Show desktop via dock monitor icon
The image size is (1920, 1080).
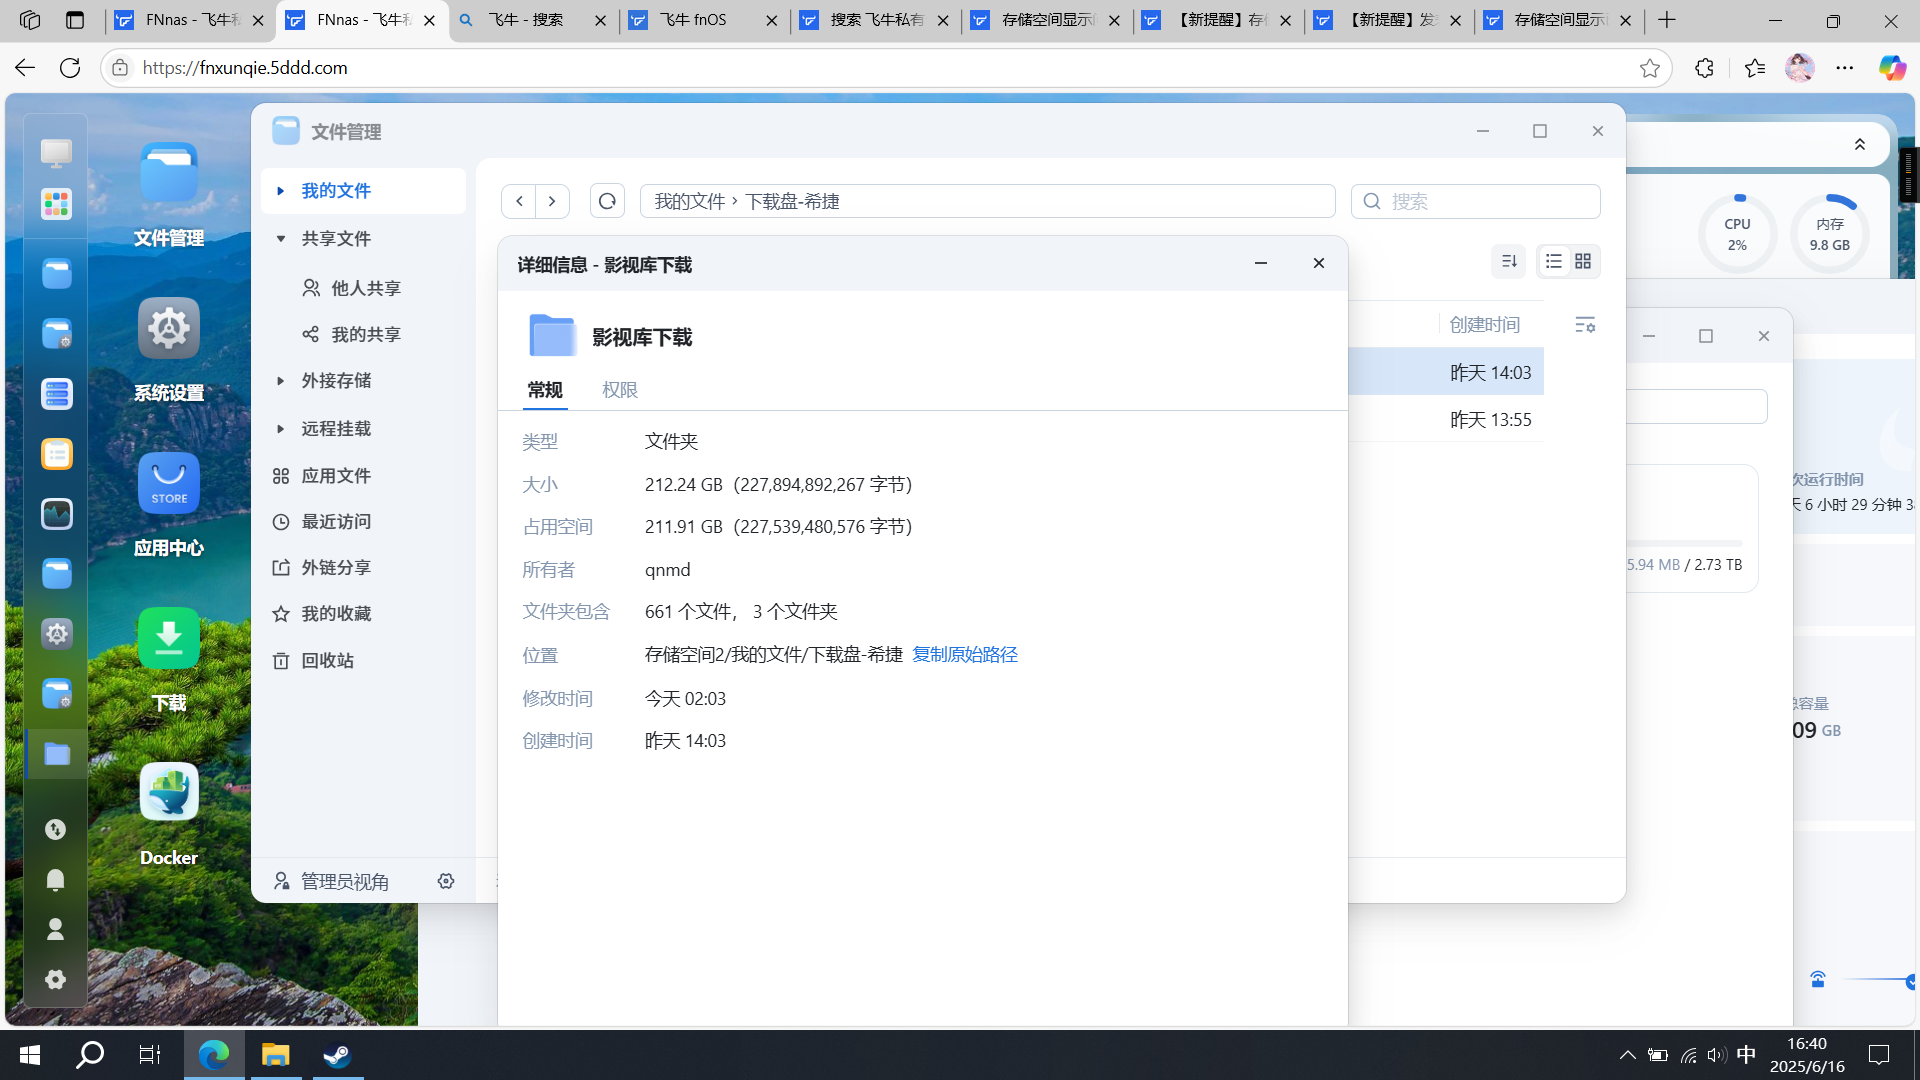pyautogui.click(x=56, y=152)
